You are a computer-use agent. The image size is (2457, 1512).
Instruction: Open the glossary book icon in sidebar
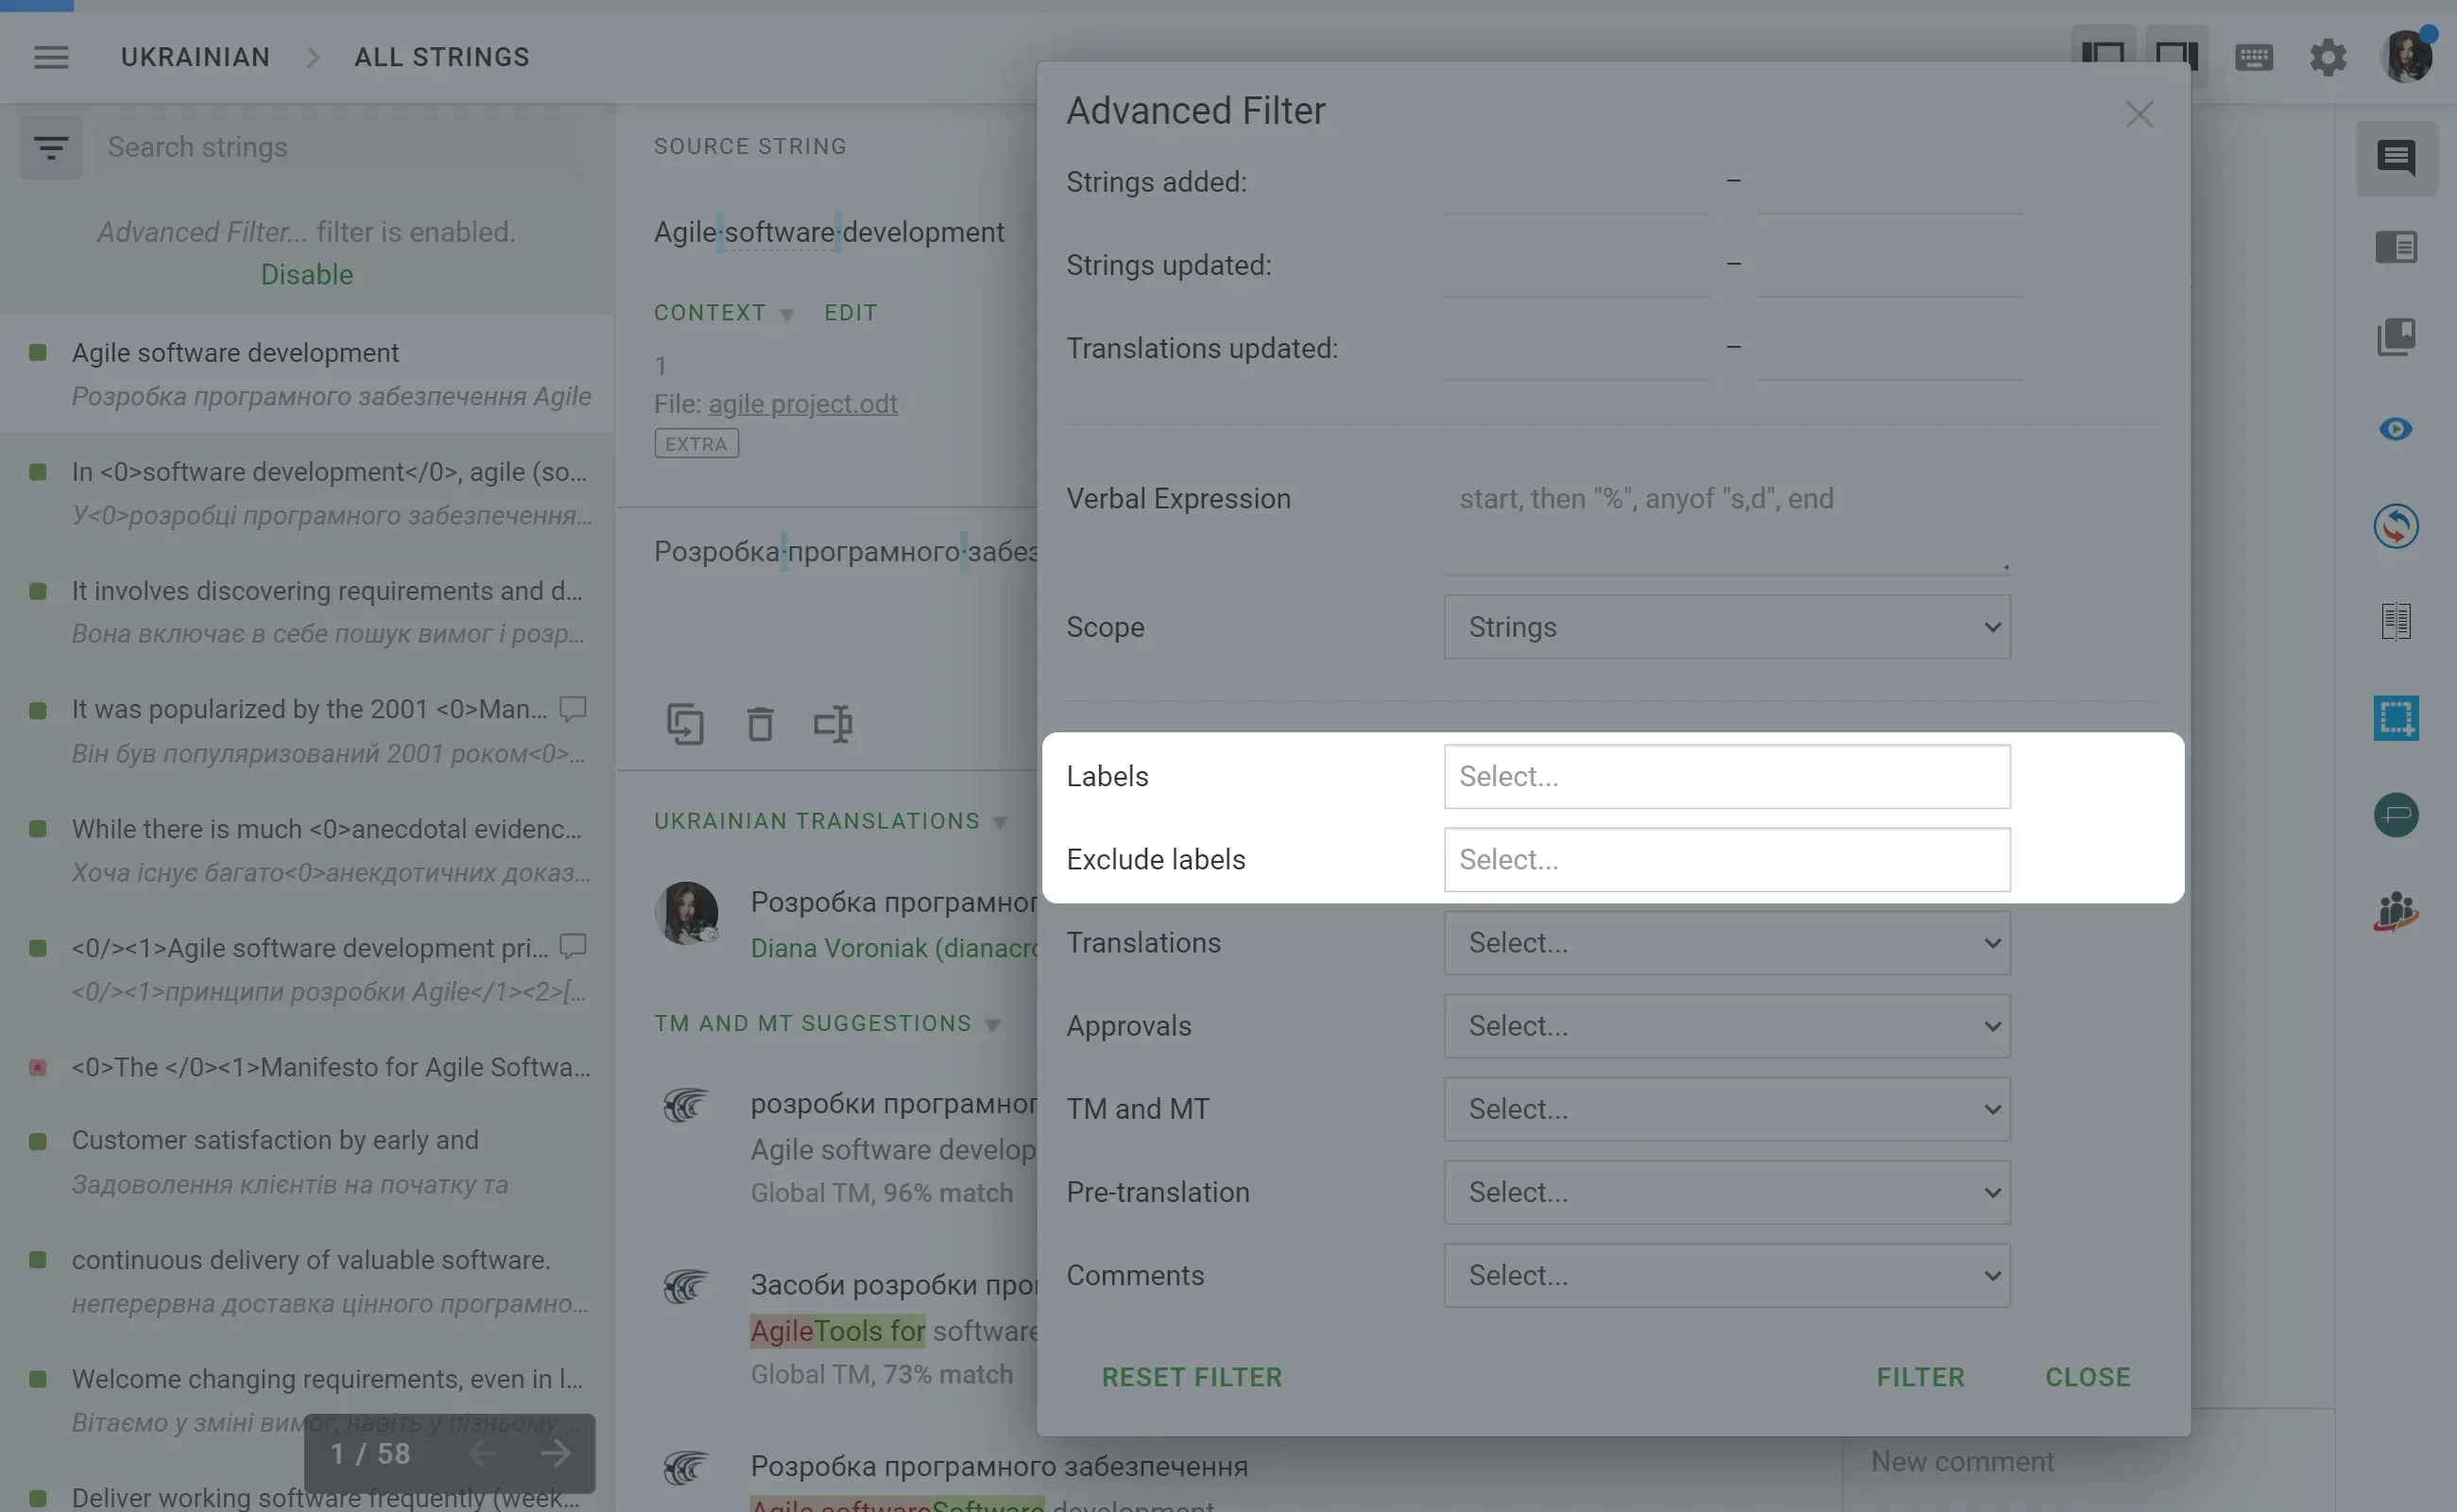(2397, 338)
